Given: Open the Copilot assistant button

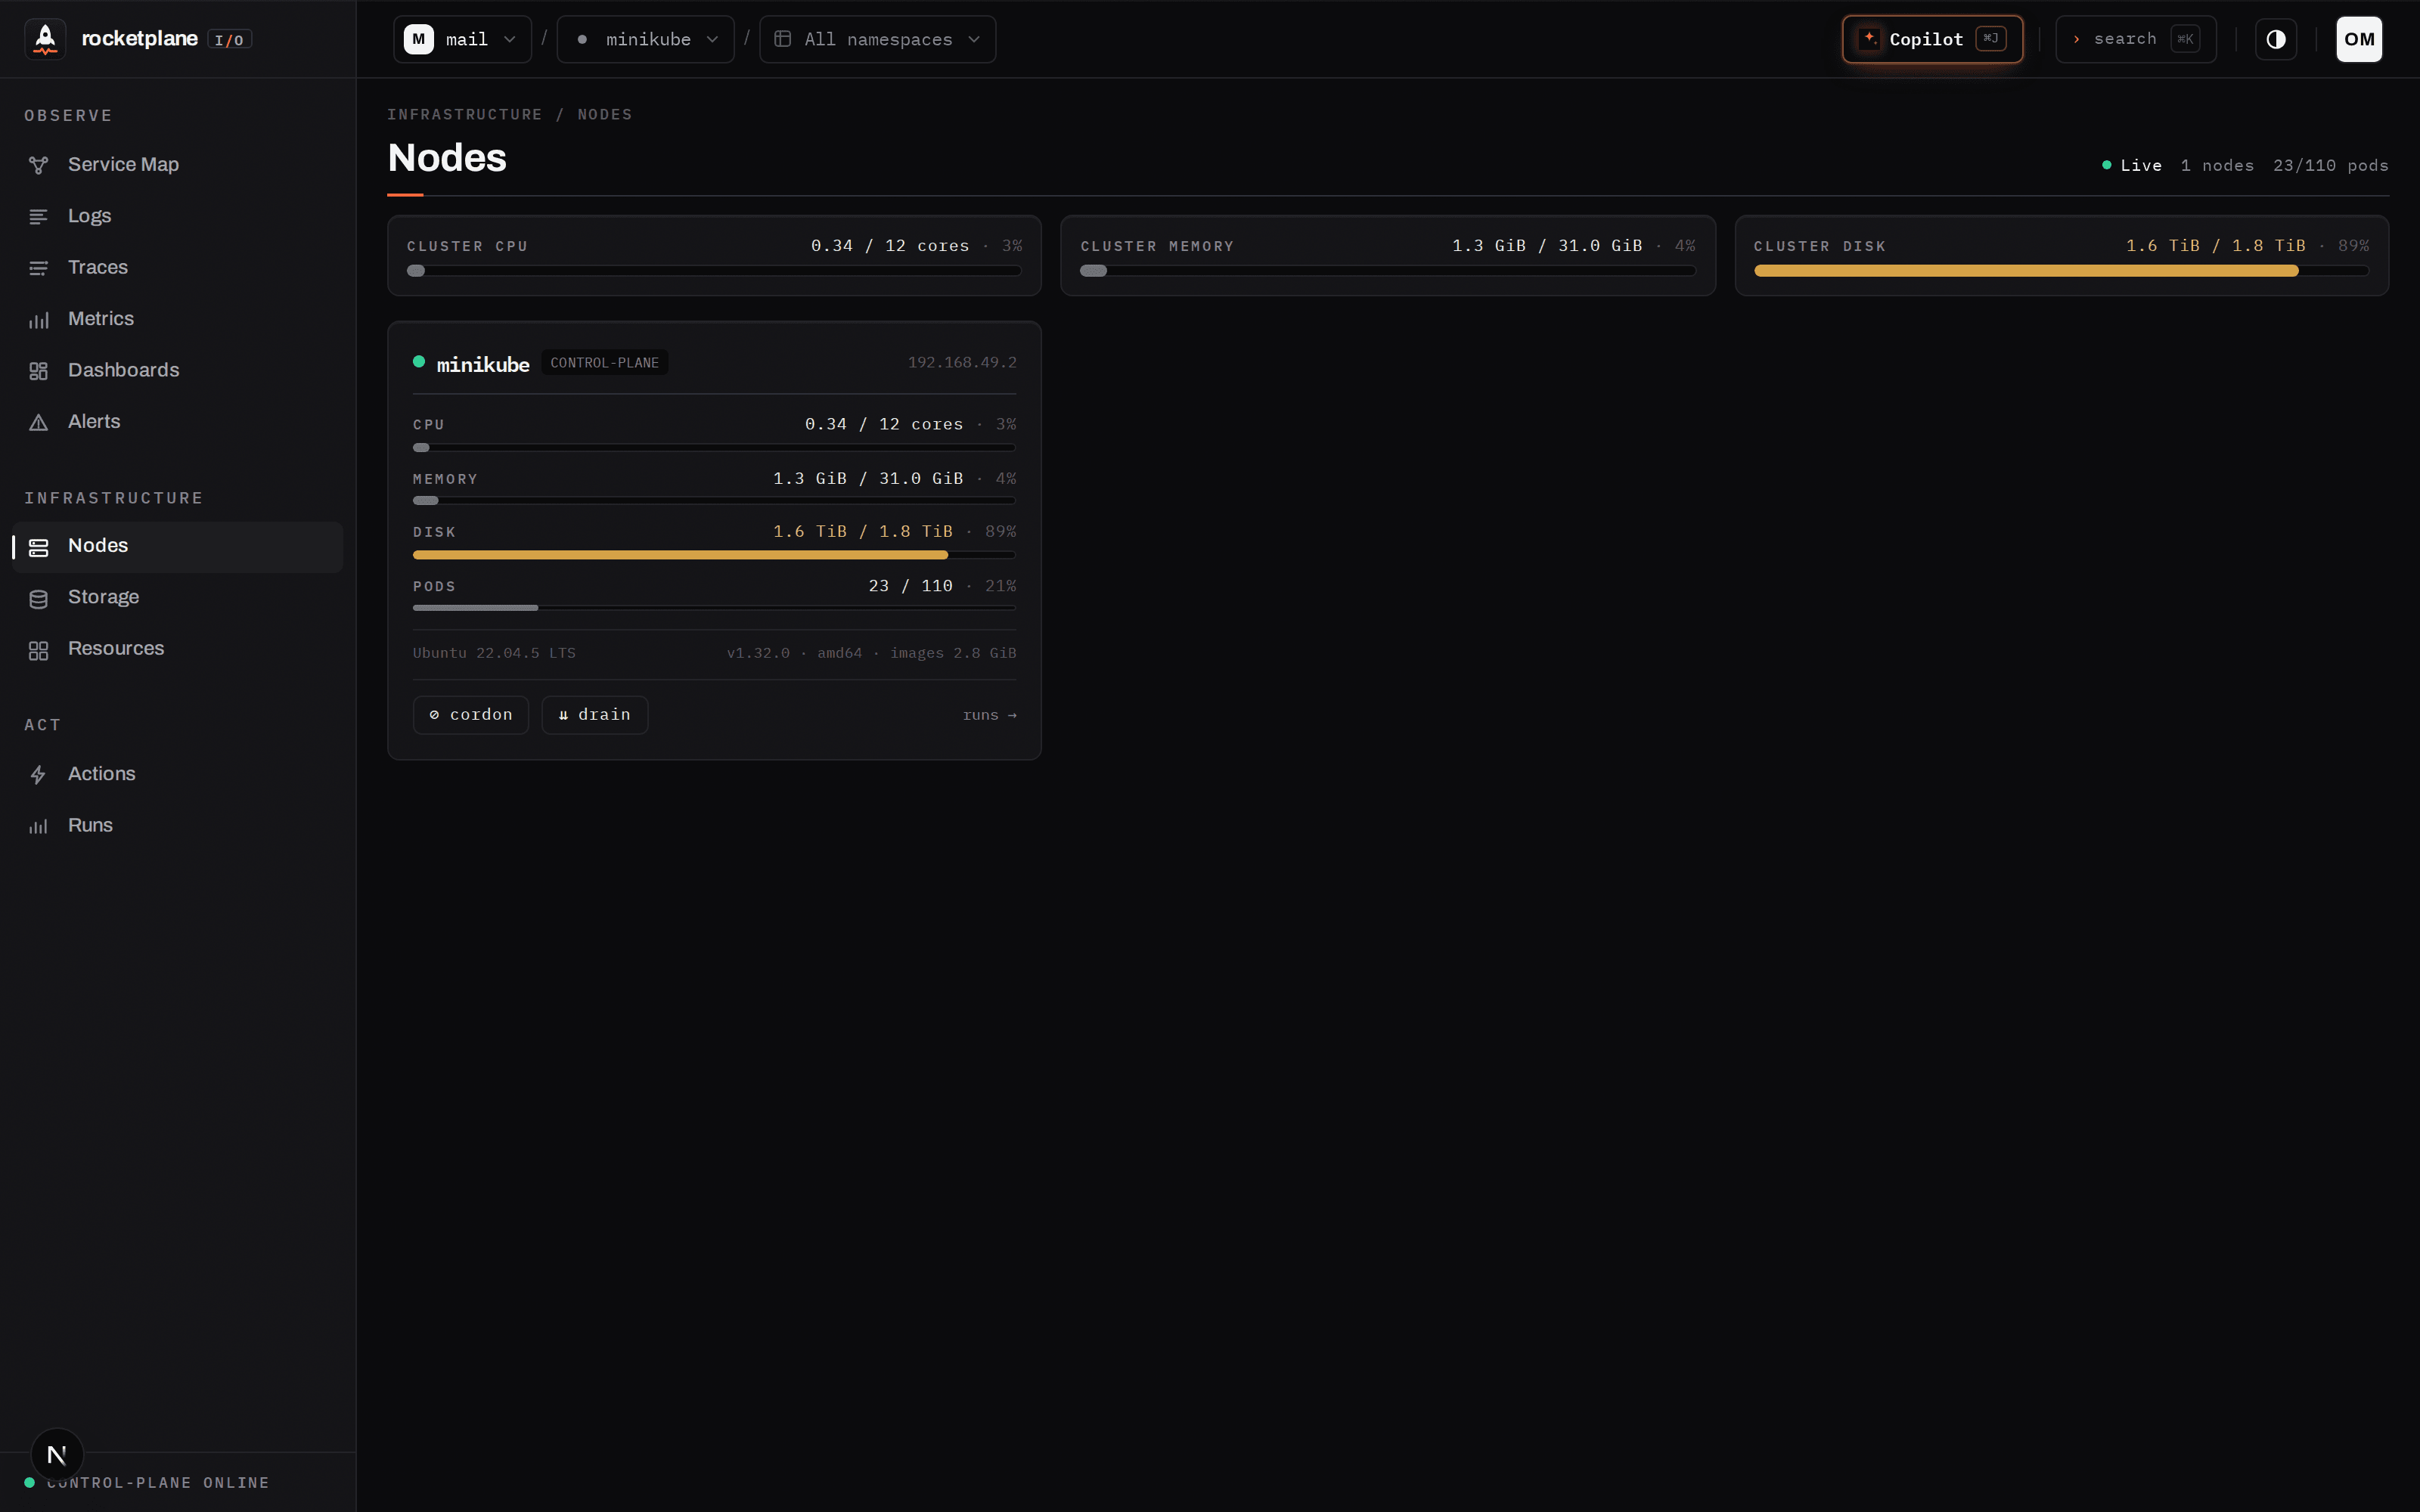Looking at the screenshot, I should click(x=1932, y=39).
